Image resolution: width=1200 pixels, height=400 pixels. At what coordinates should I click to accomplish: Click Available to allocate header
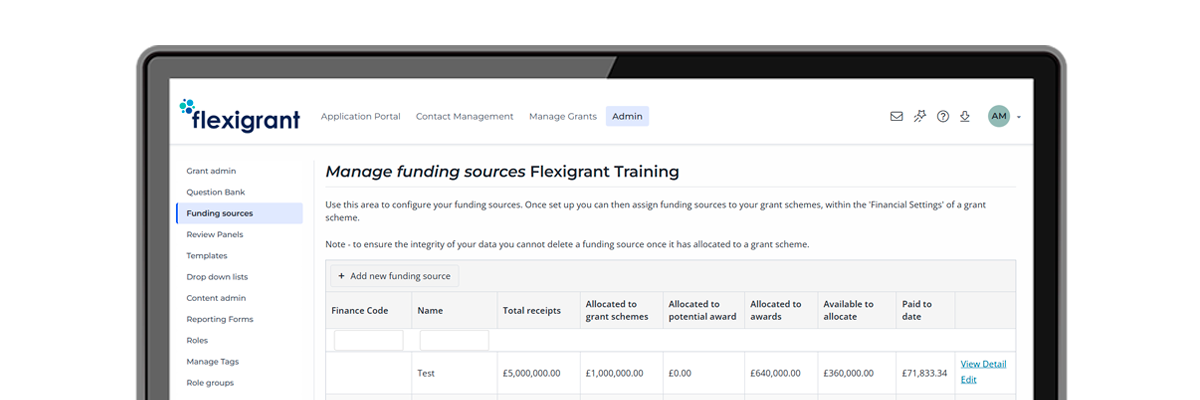point(848,310)
